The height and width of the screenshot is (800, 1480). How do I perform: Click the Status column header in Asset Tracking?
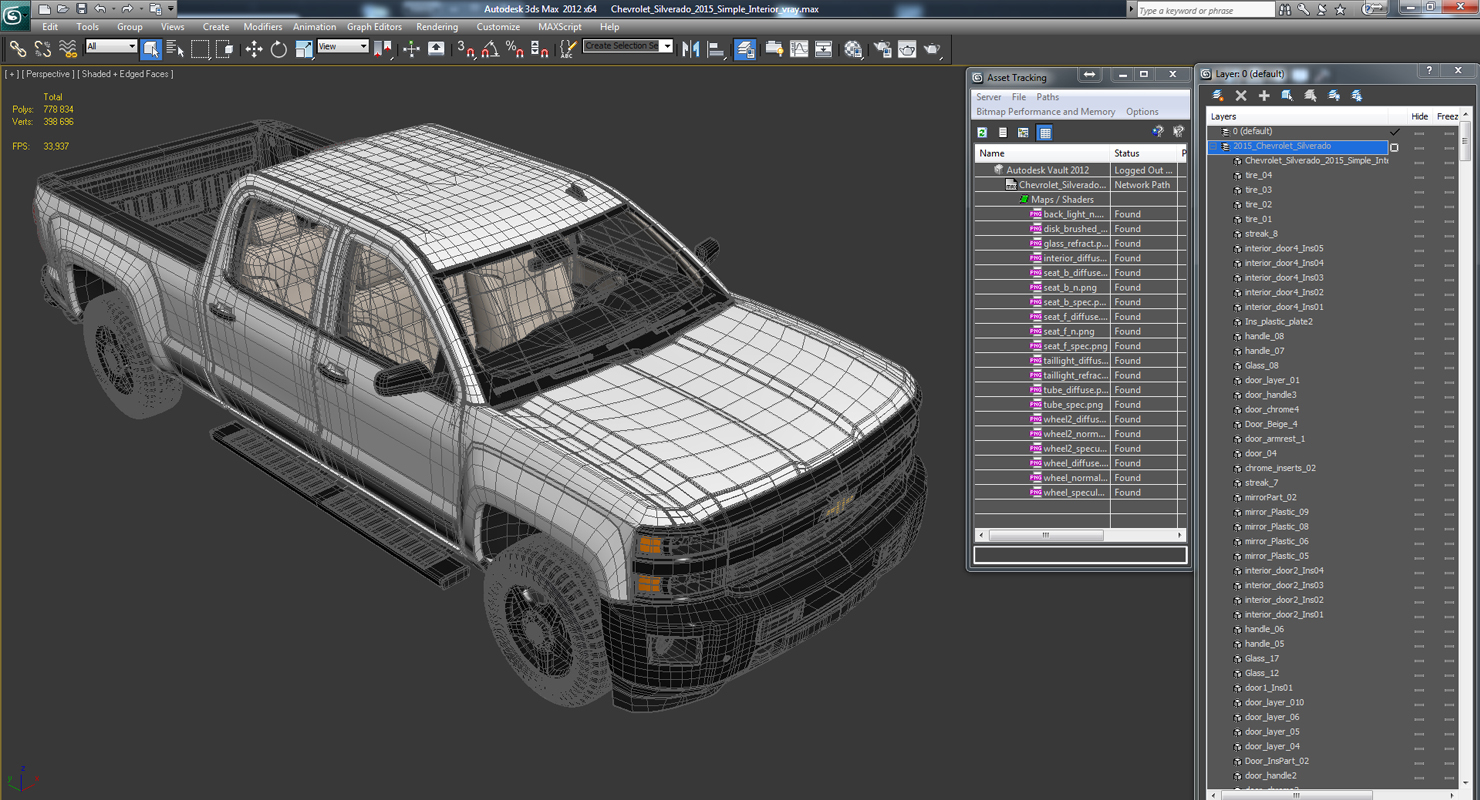(x=1145, y=153)
